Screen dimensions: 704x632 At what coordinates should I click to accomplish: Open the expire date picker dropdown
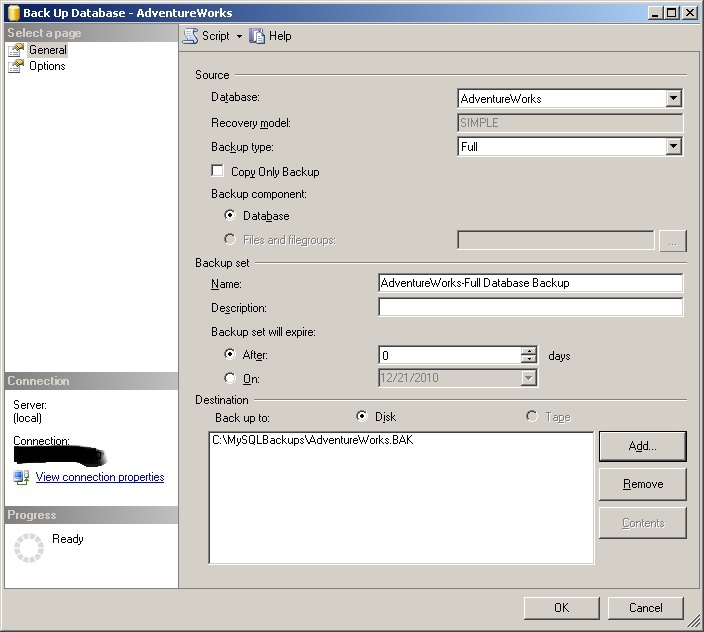[x=529, y=378]
